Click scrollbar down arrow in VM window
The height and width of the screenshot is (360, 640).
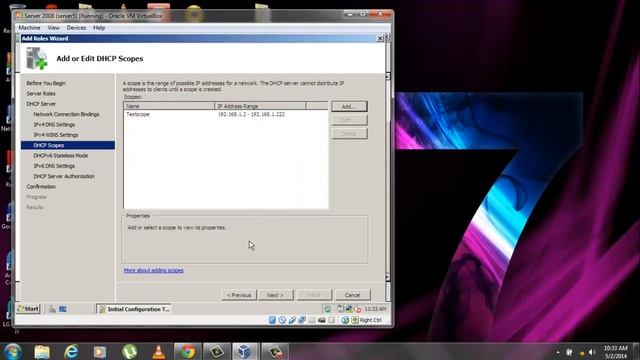(x=387, y=277)
